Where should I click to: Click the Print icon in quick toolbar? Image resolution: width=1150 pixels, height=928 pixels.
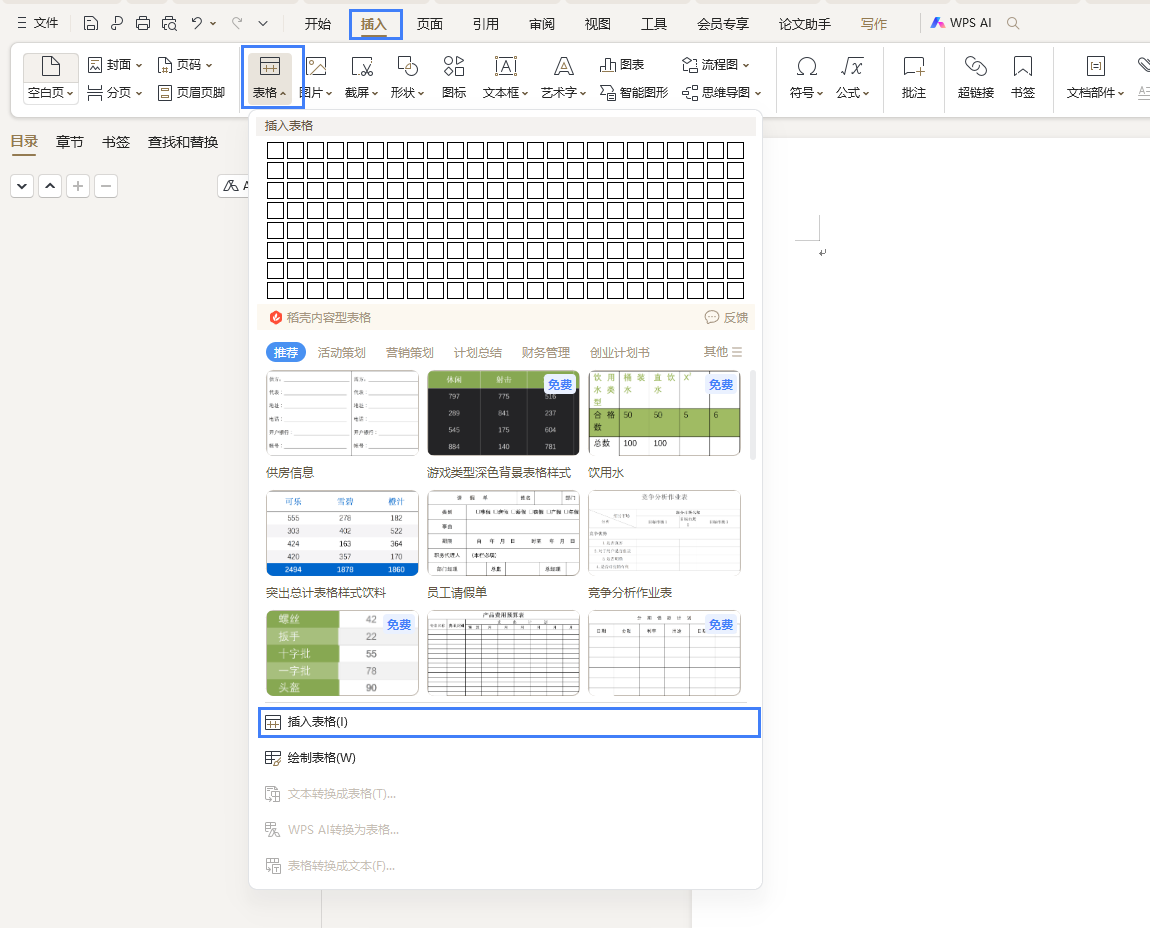point(143,23)
